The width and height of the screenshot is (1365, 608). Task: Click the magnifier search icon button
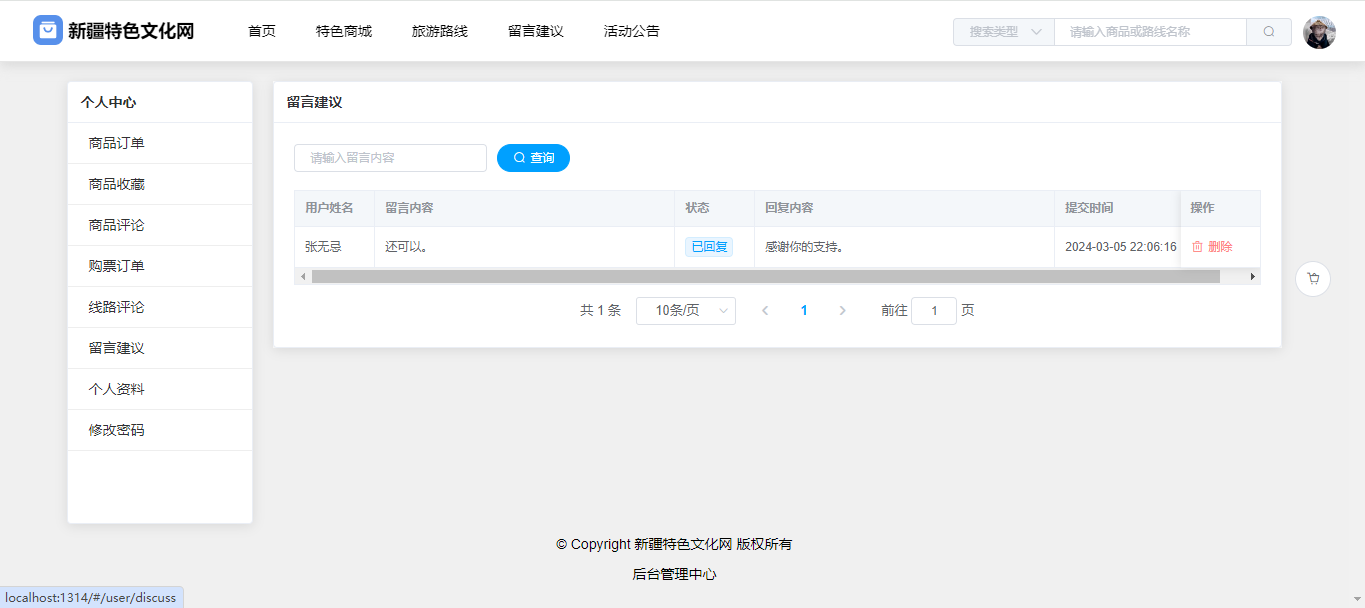click(1268, 32)
